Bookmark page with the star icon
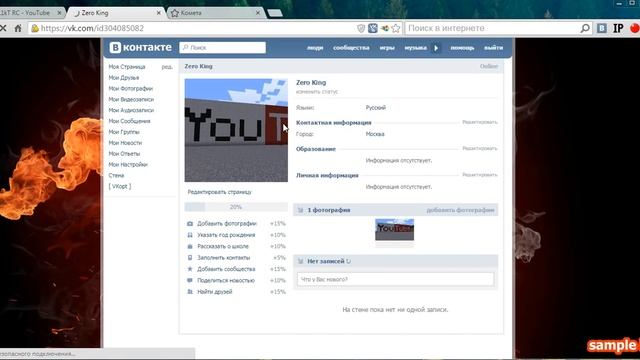This screenshot has width=640, height=360. pyautogui.click(x=396, y=28)
